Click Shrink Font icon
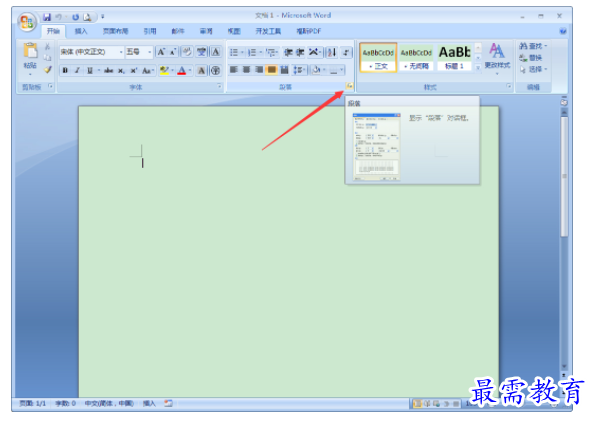The height and width of the screenshot is (423, 593). pyautogui.click(x=173, y=52)
